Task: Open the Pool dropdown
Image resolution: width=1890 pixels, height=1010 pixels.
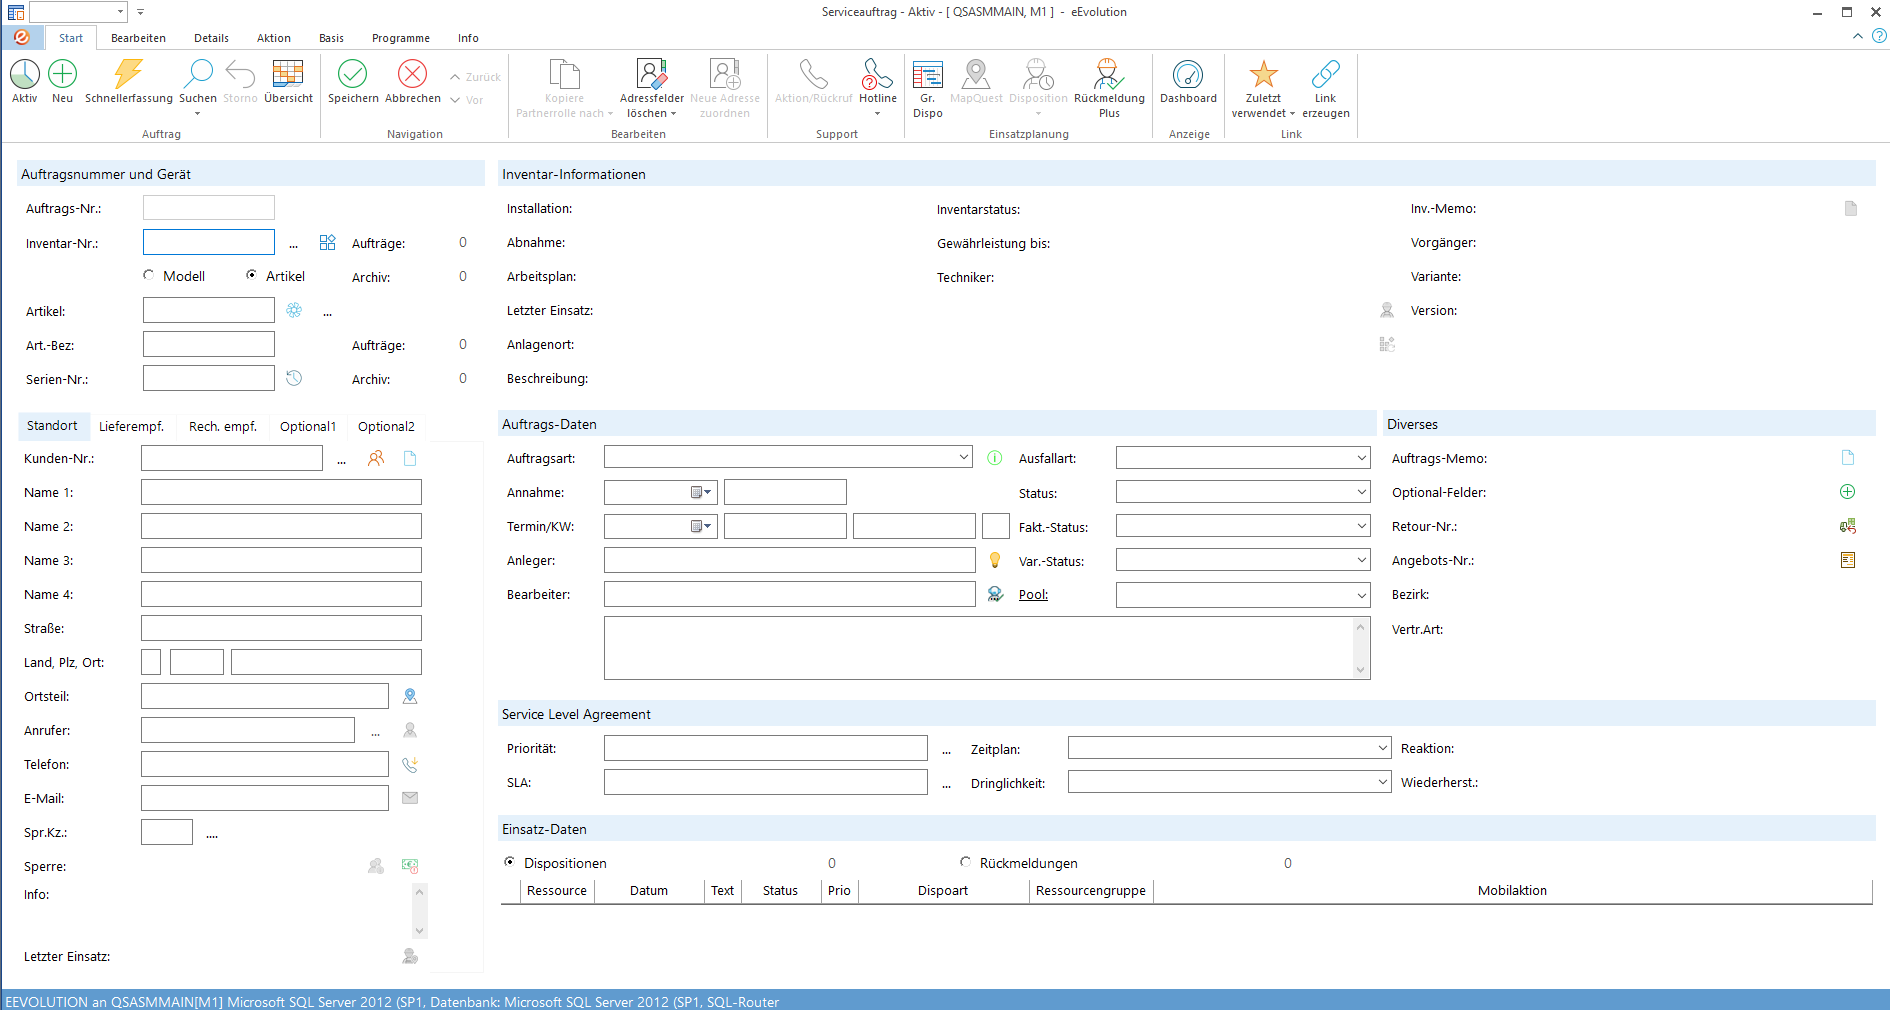Action: (1361, 595)
